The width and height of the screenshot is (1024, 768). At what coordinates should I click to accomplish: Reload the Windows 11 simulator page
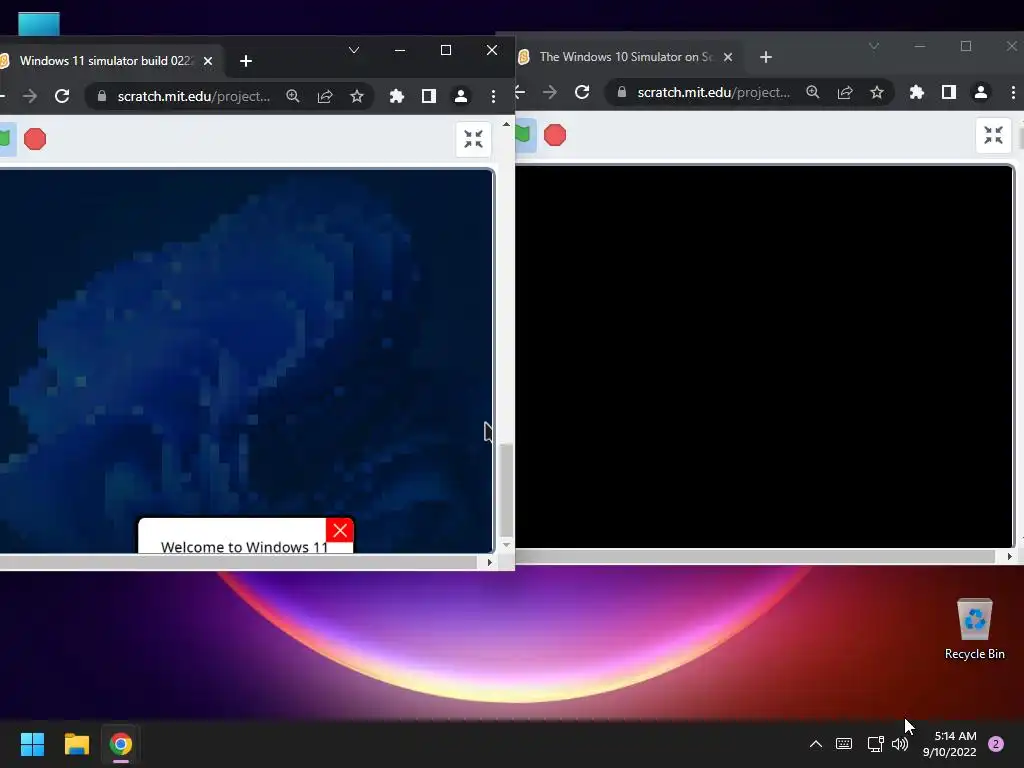coord(62,97)
